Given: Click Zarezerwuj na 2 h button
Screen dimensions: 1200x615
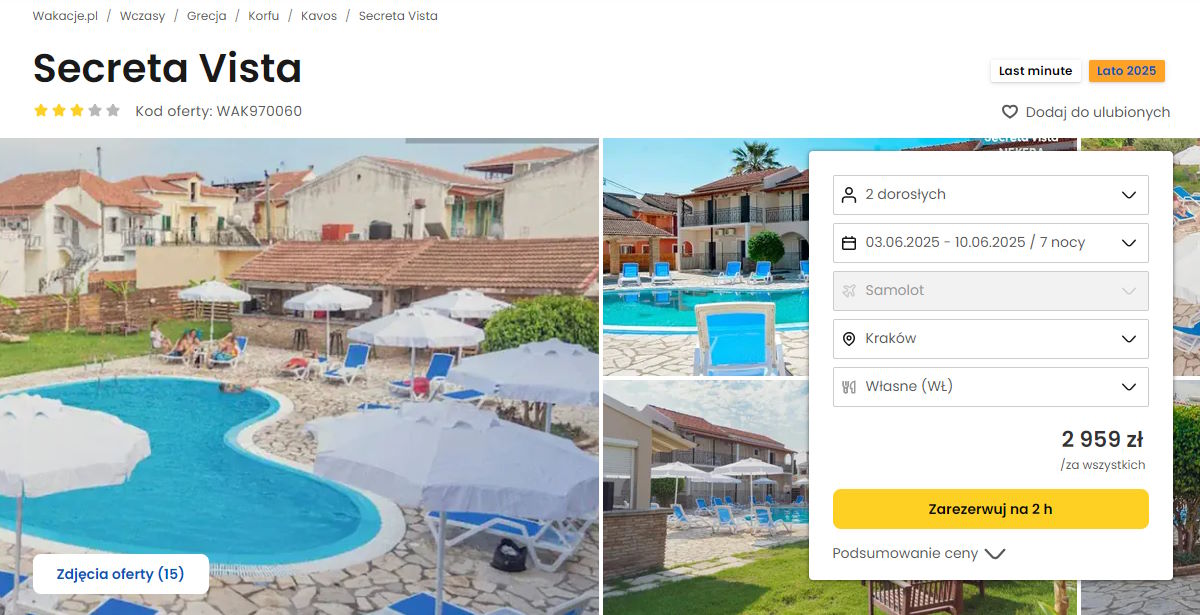Looking at the screenshot, I should pos(990,508).
